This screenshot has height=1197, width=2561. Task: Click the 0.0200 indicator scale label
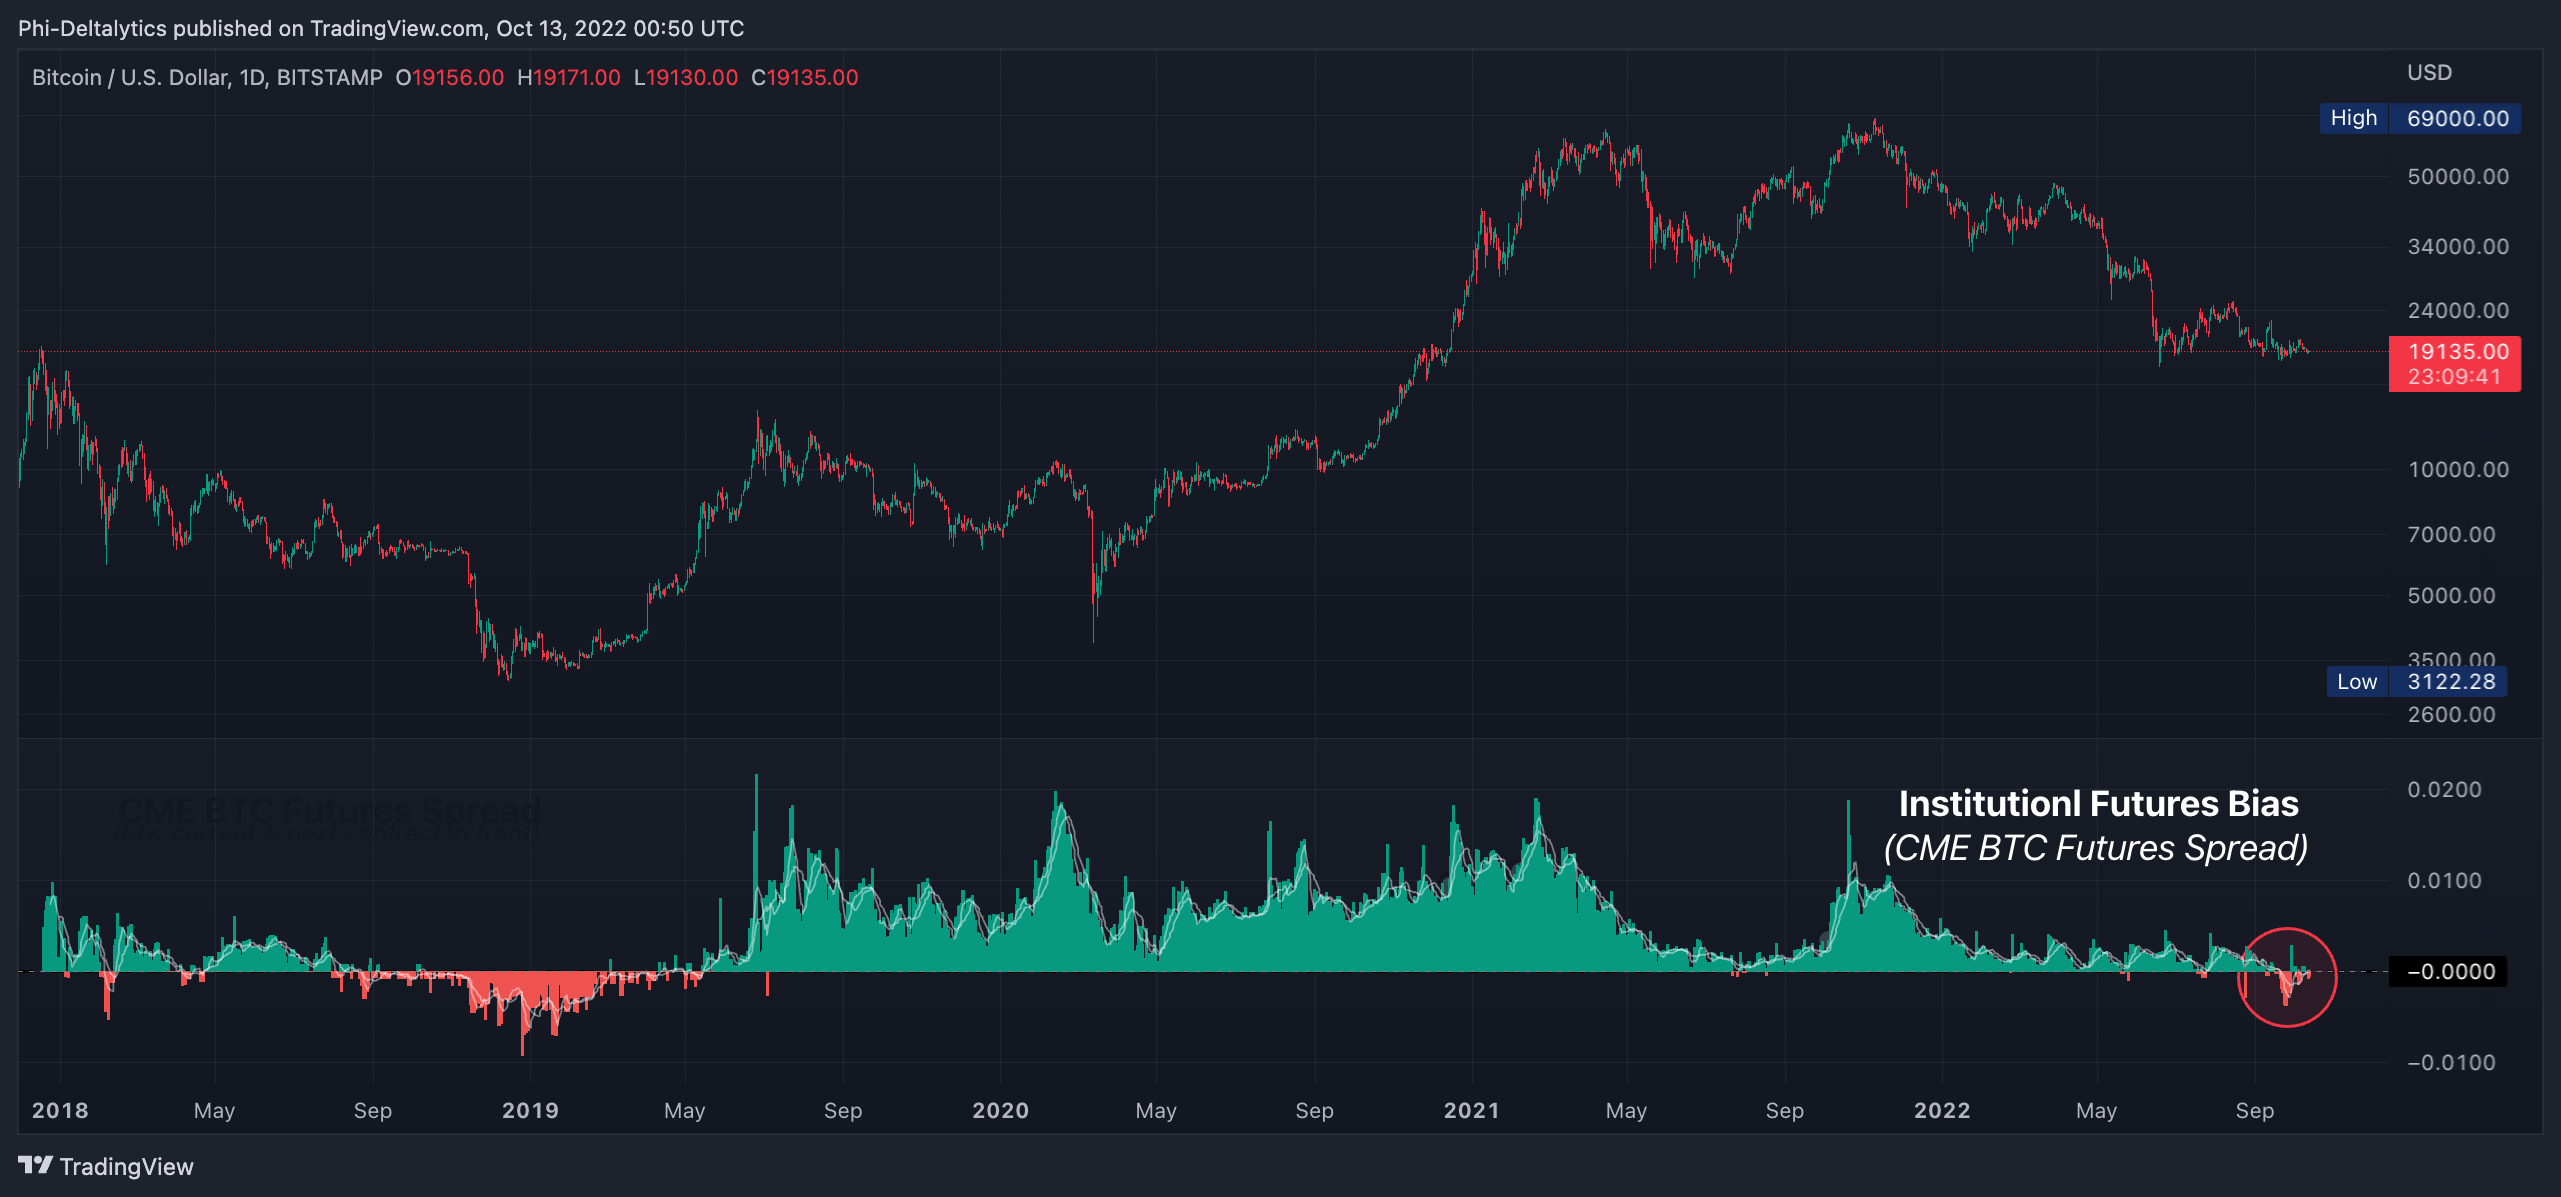[x=2444, y=790]
